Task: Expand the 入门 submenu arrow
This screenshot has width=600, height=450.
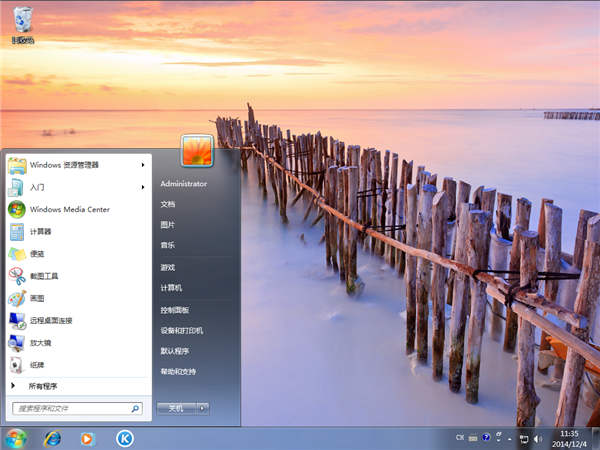Action: 143,187
